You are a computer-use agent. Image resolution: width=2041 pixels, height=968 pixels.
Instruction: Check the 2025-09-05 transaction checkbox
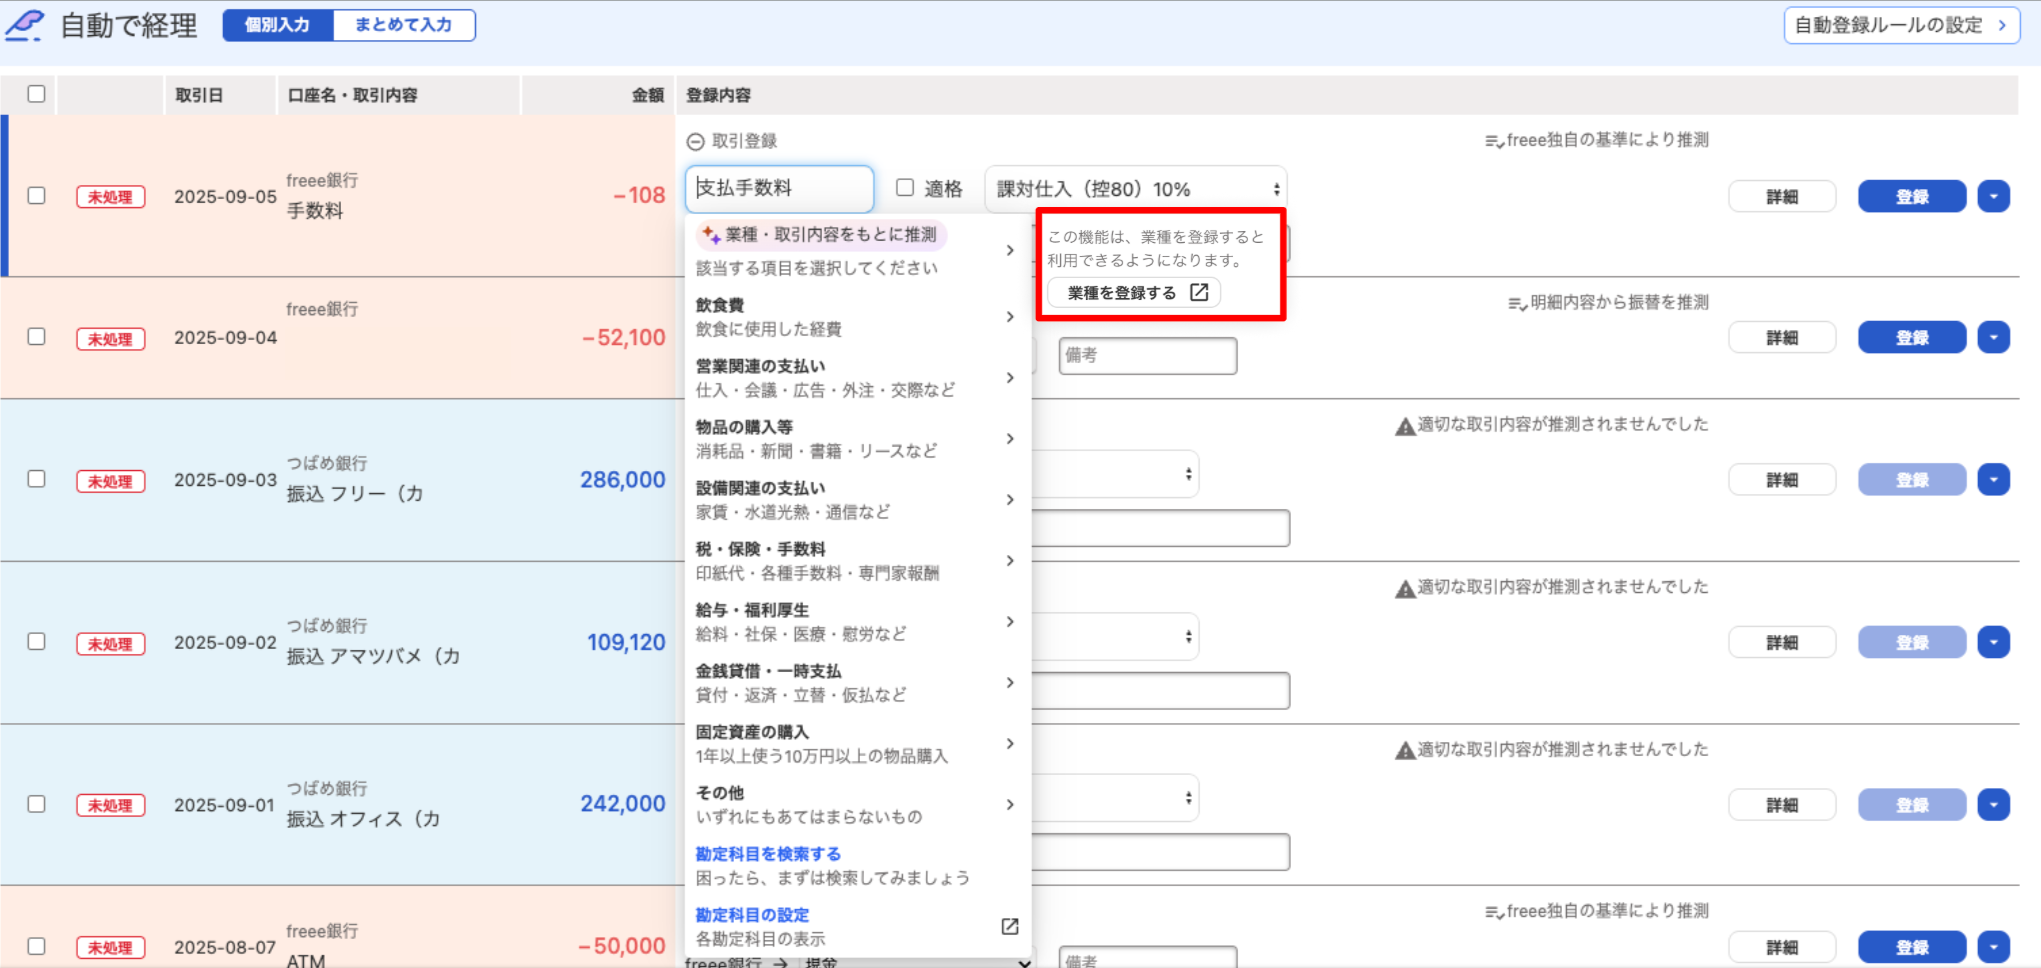coord(37,196)
